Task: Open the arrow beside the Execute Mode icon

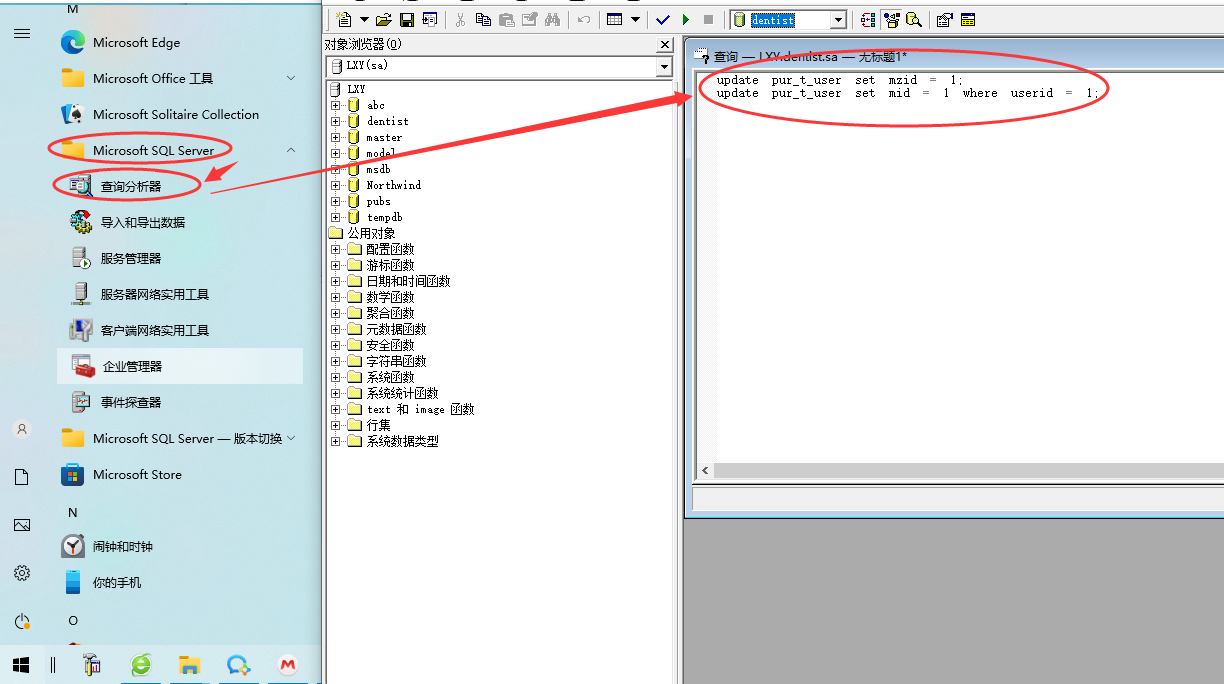Action: click(635, 20)
